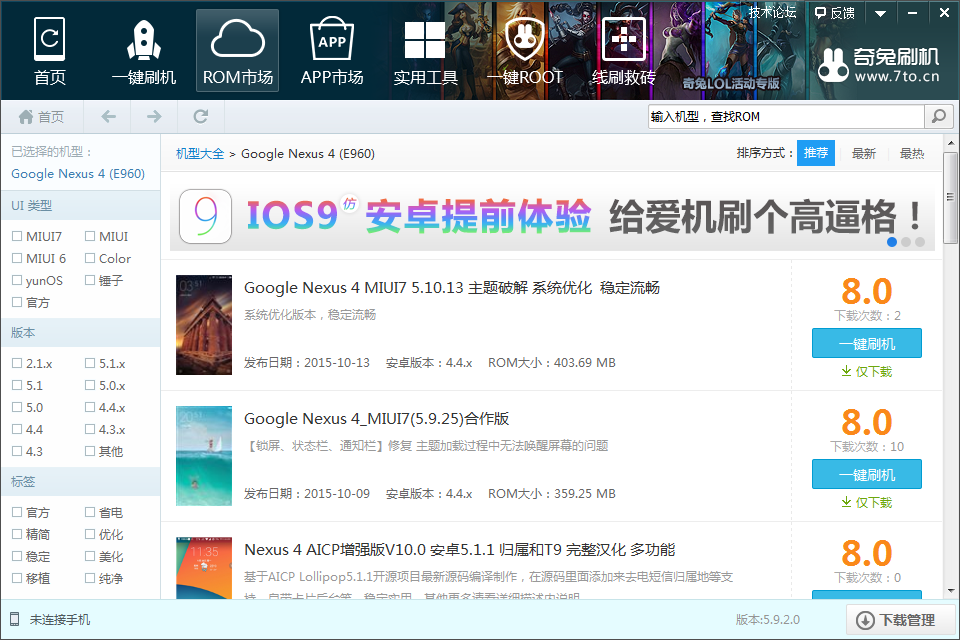Check the MIUI7 UI type checkbox
The width and height of the screenshot is (960, 640).
tap(17, 236)
